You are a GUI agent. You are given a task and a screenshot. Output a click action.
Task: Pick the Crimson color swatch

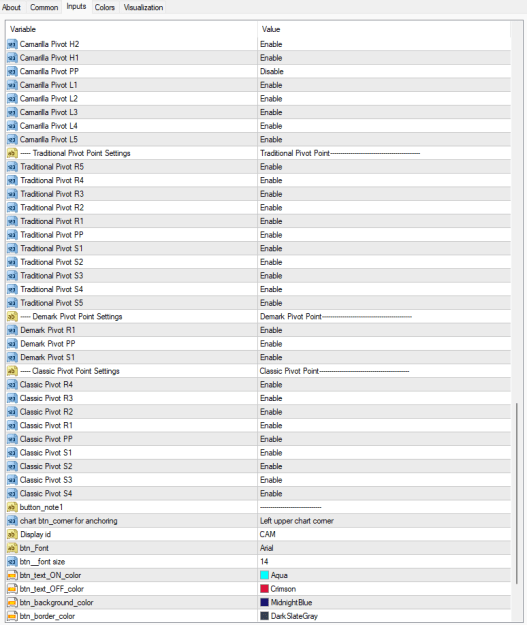click(264, 589)
